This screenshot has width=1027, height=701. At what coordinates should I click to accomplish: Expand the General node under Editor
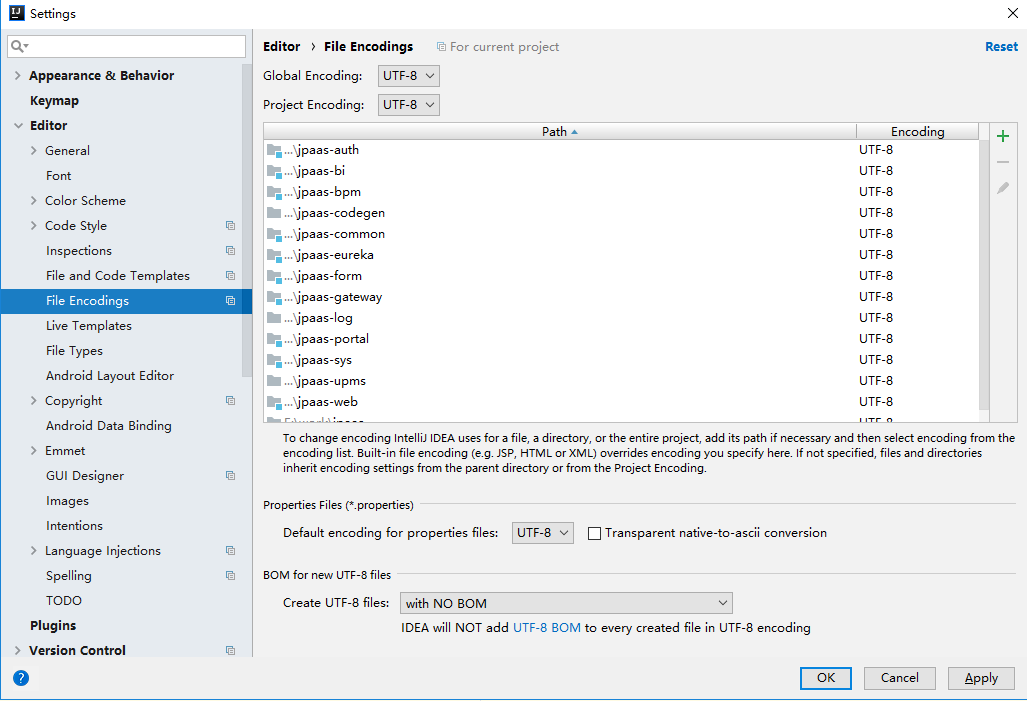click(33, 150)
